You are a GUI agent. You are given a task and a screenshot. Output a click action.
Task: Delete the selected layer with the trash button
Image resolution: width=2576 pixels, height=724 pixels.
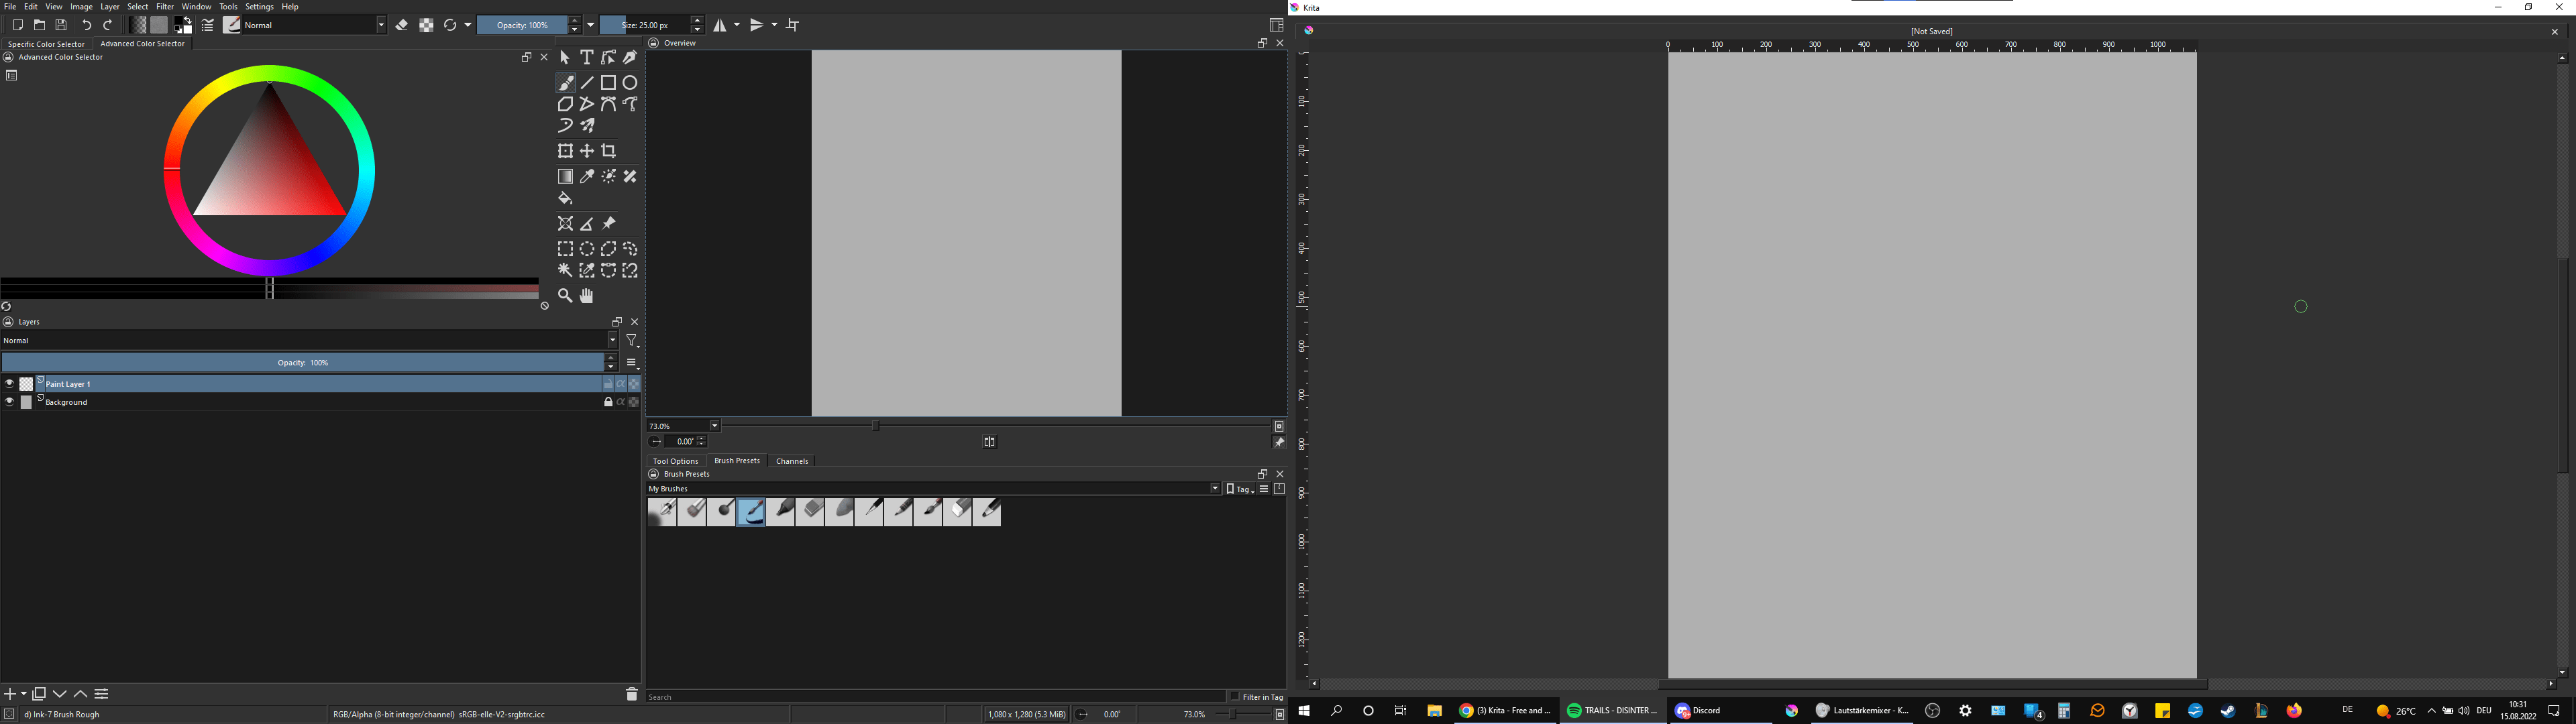tap(632, 693)
